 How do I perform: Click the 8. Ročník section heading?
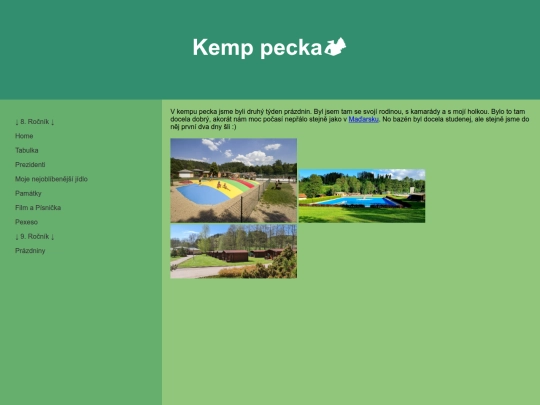34,122
